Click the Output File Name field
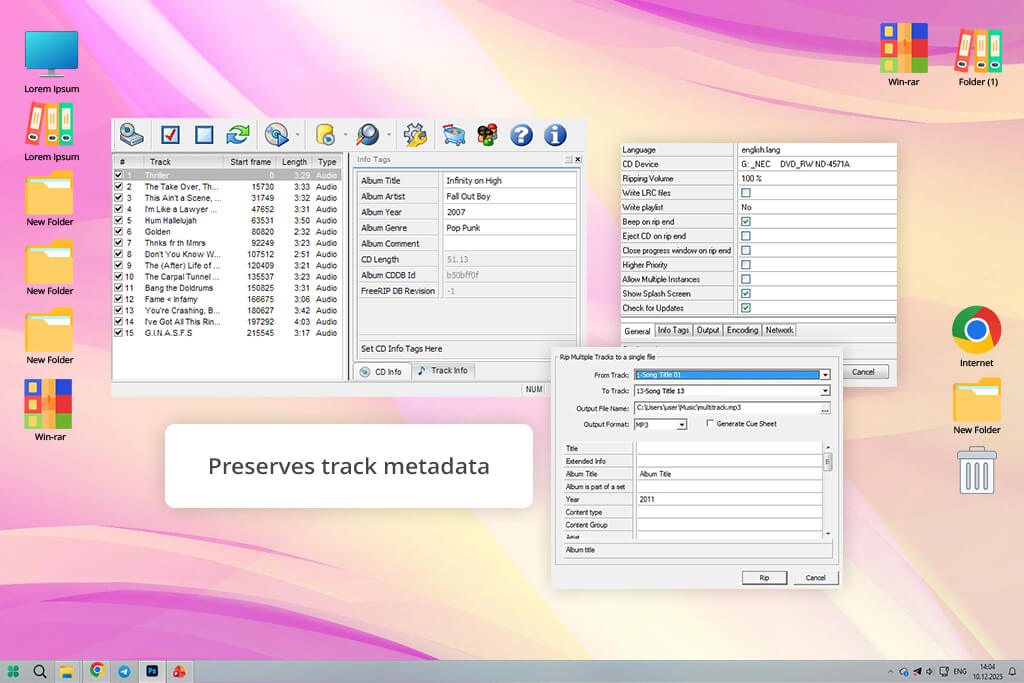Viewport: 1024px width, 683px height. point(727,408)
